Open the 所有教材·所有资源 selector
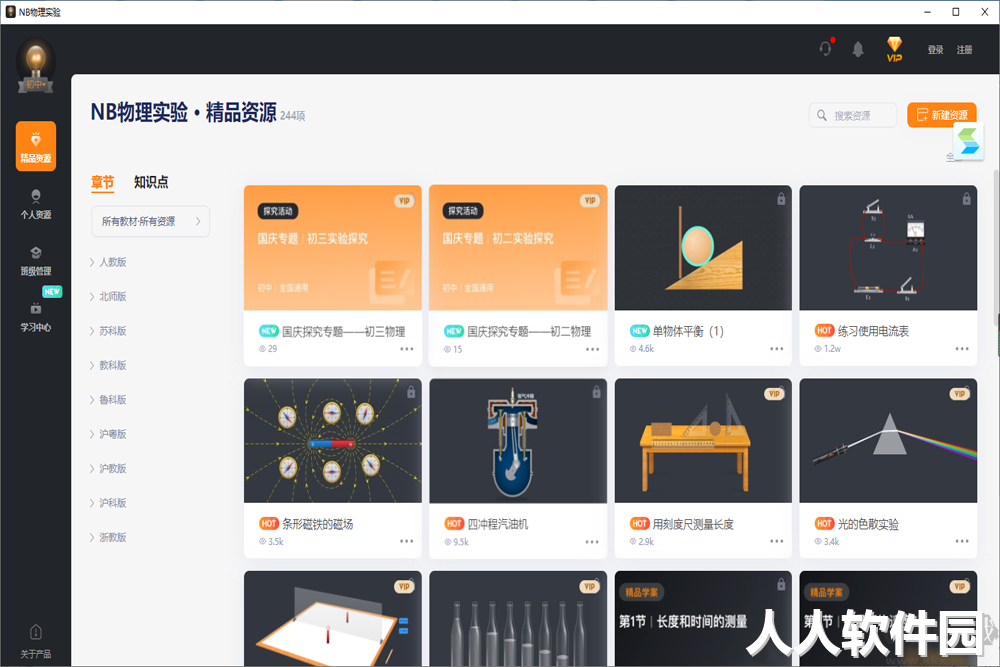This screenshot has width=1000, height=667. point(151,221)
